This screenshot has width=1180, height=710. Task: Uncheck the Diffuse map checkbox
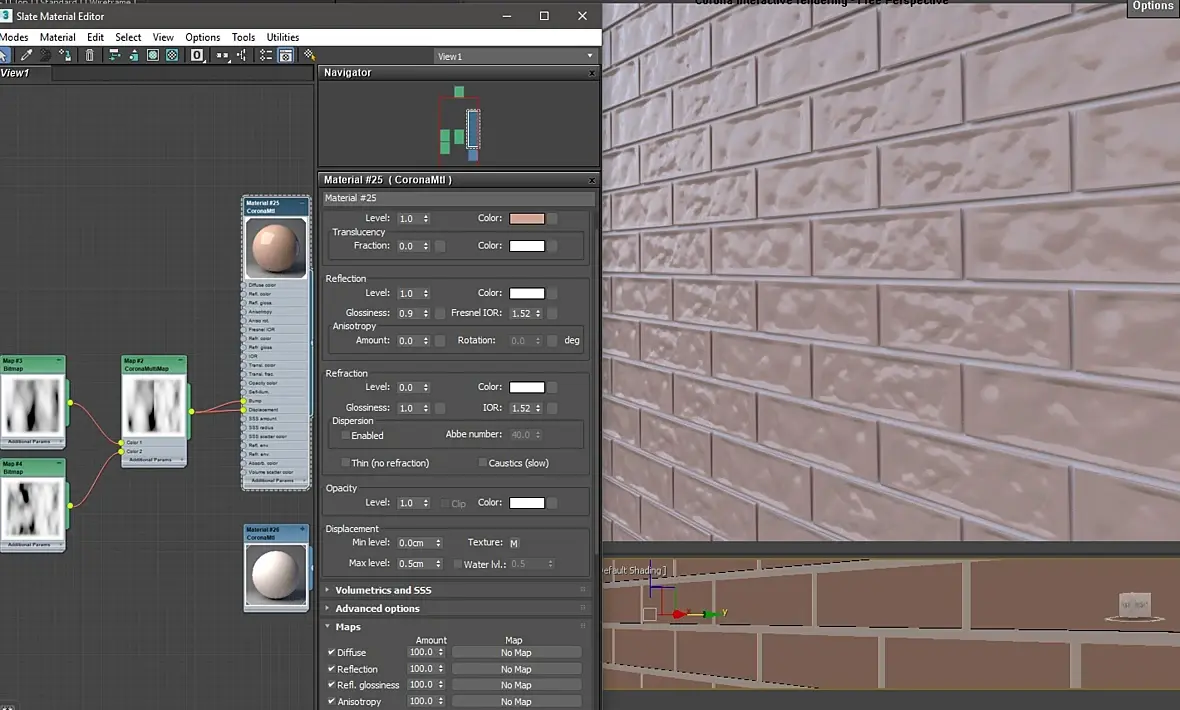click(332, 652)
